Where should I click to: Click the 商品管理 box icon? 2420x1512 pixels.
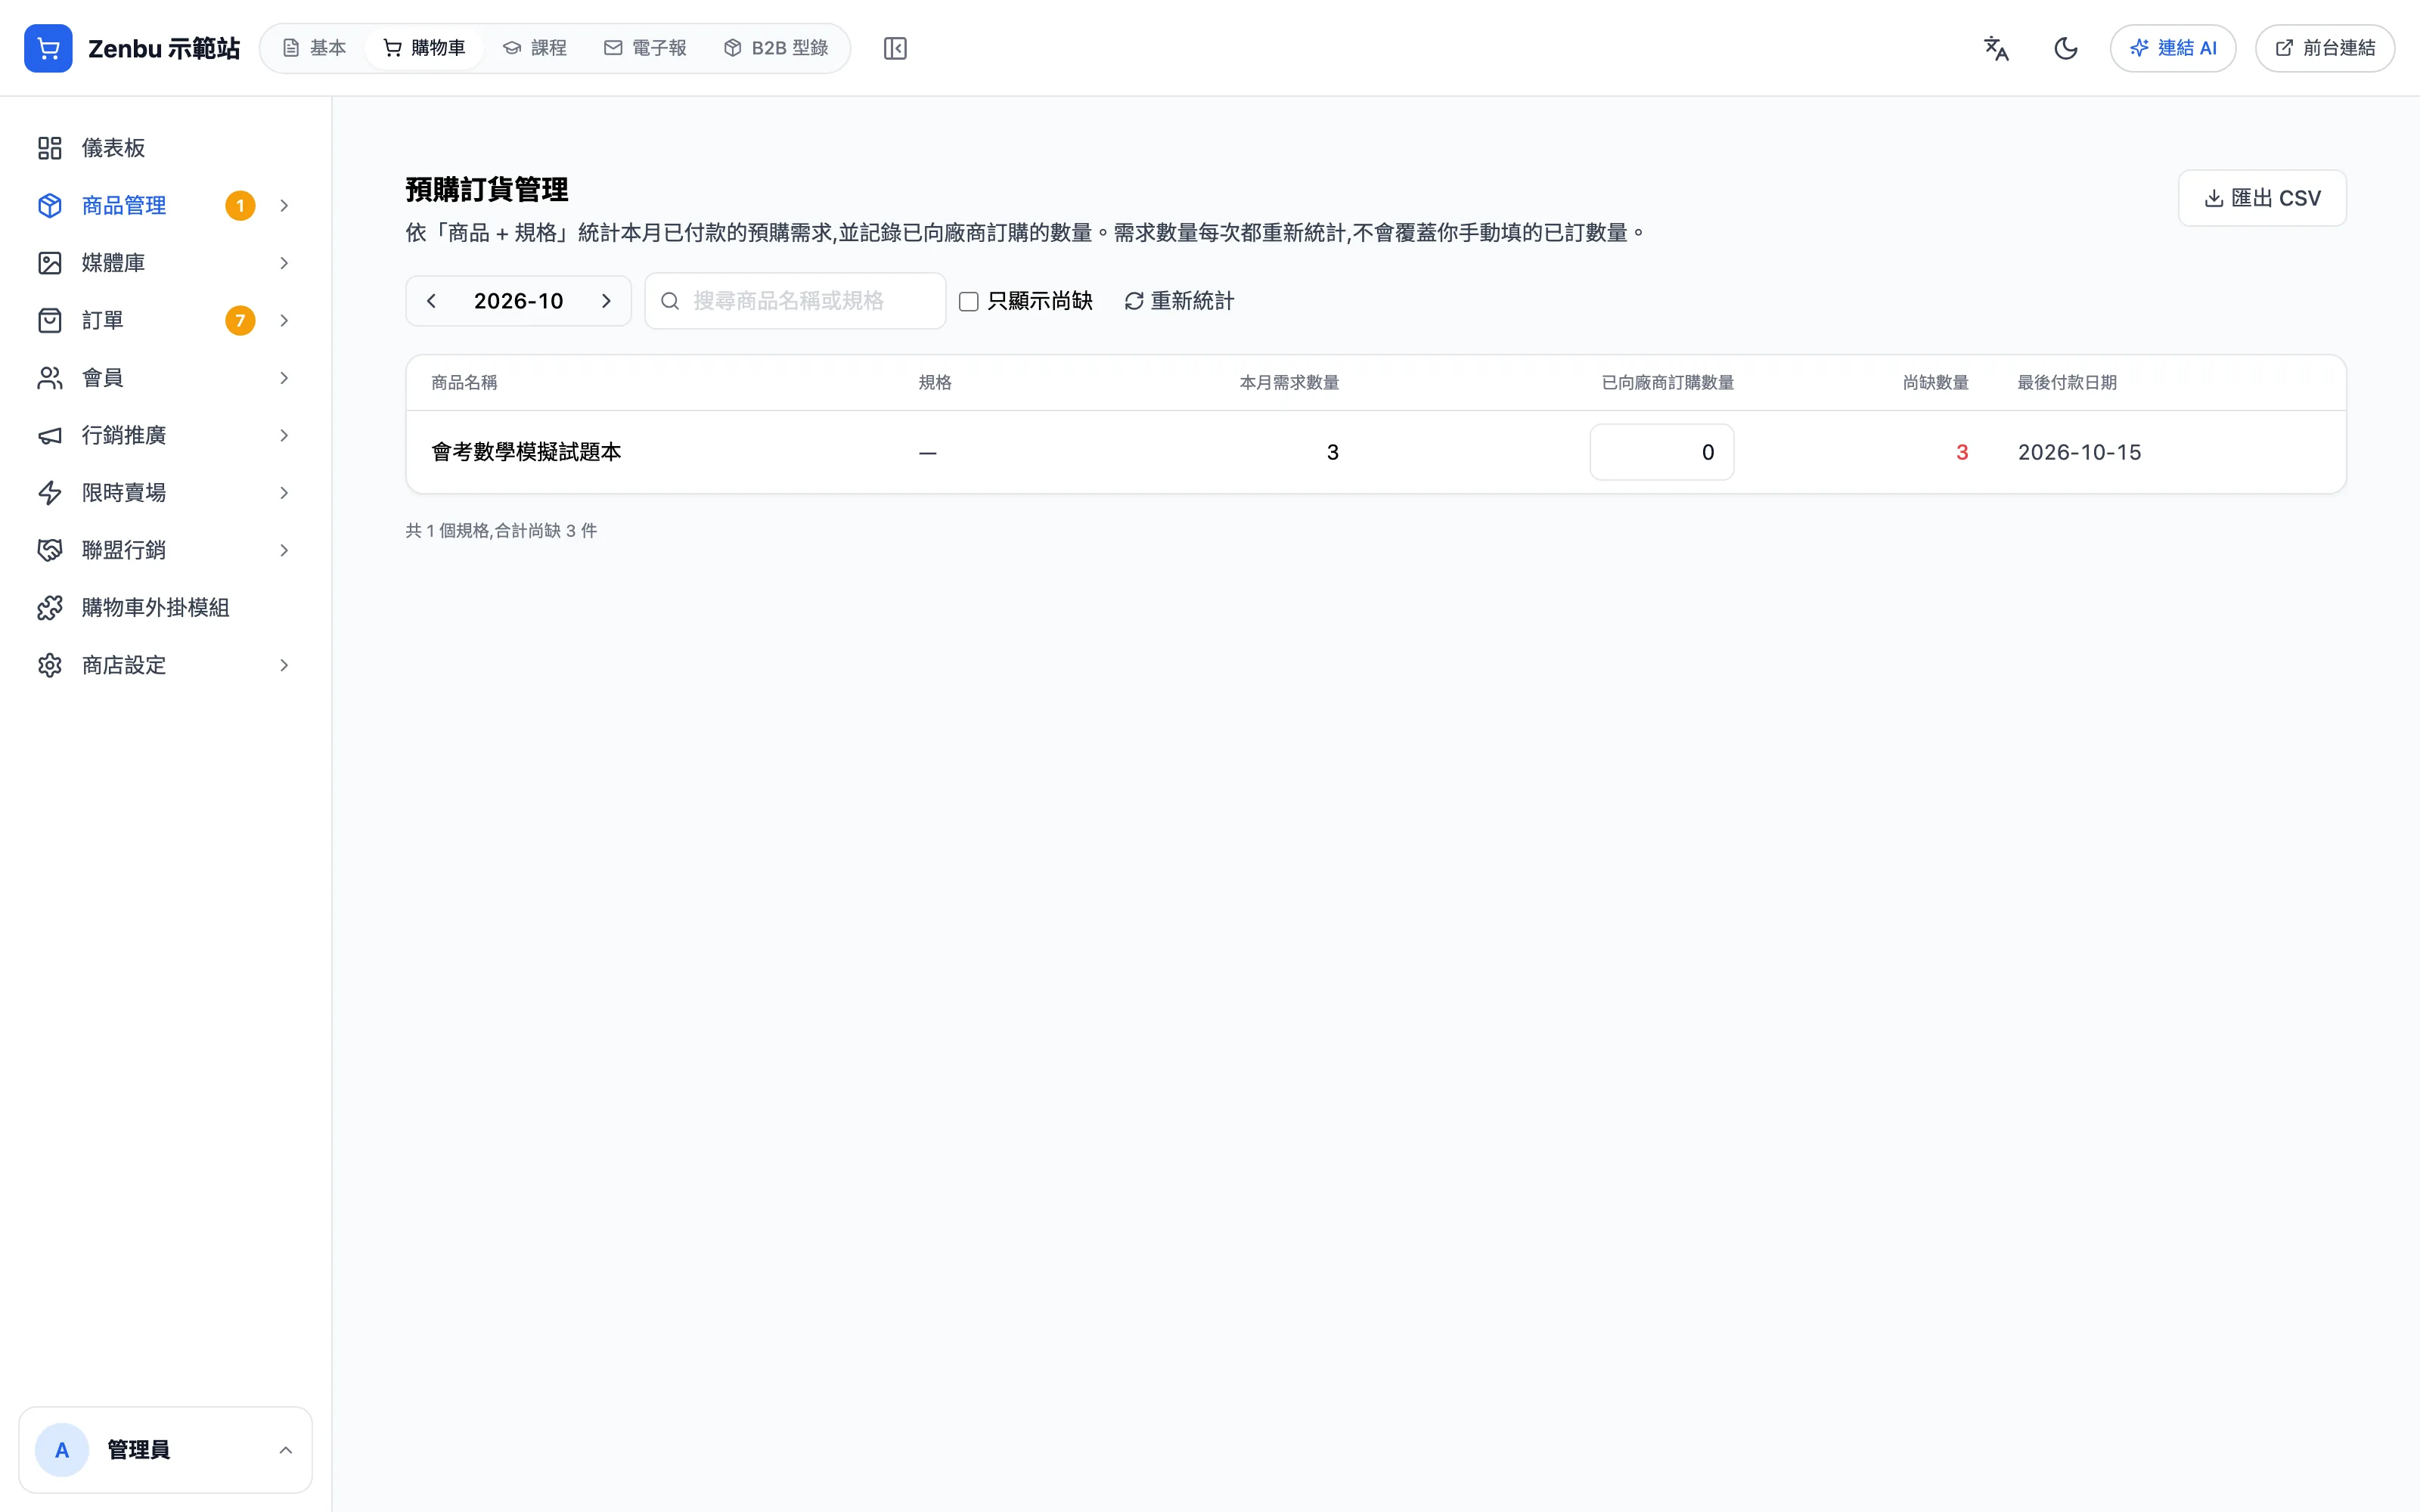pos(50,205)
